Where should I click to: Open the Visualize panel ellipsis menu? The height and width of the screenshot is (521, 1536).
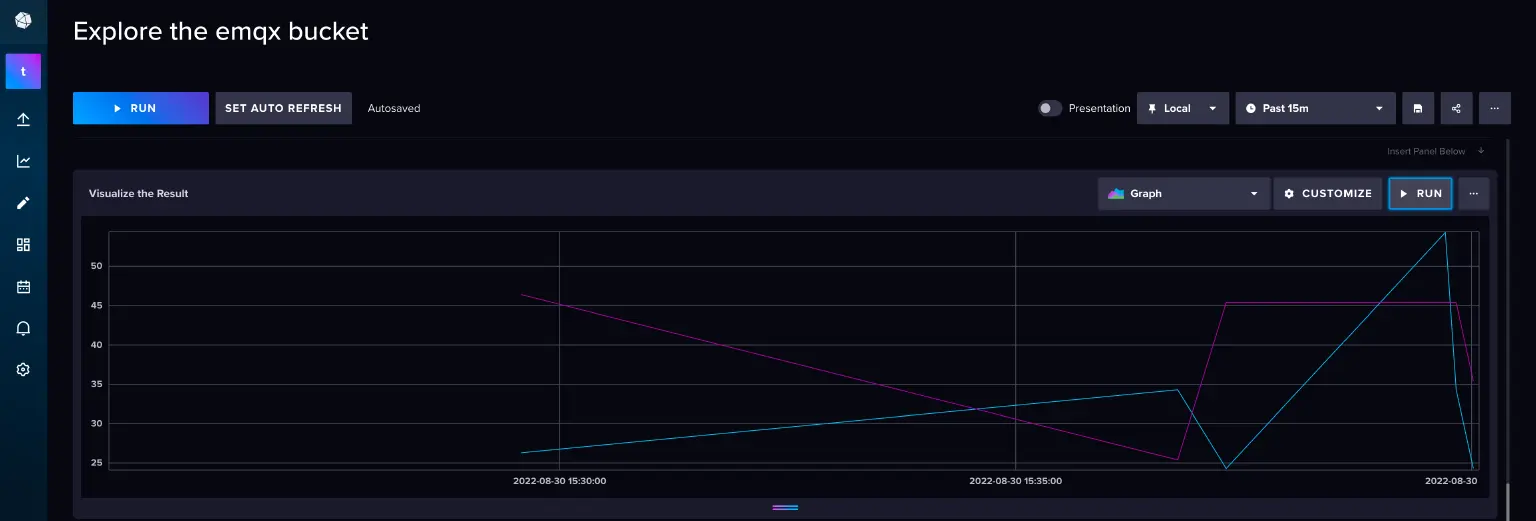(1474, 194)
